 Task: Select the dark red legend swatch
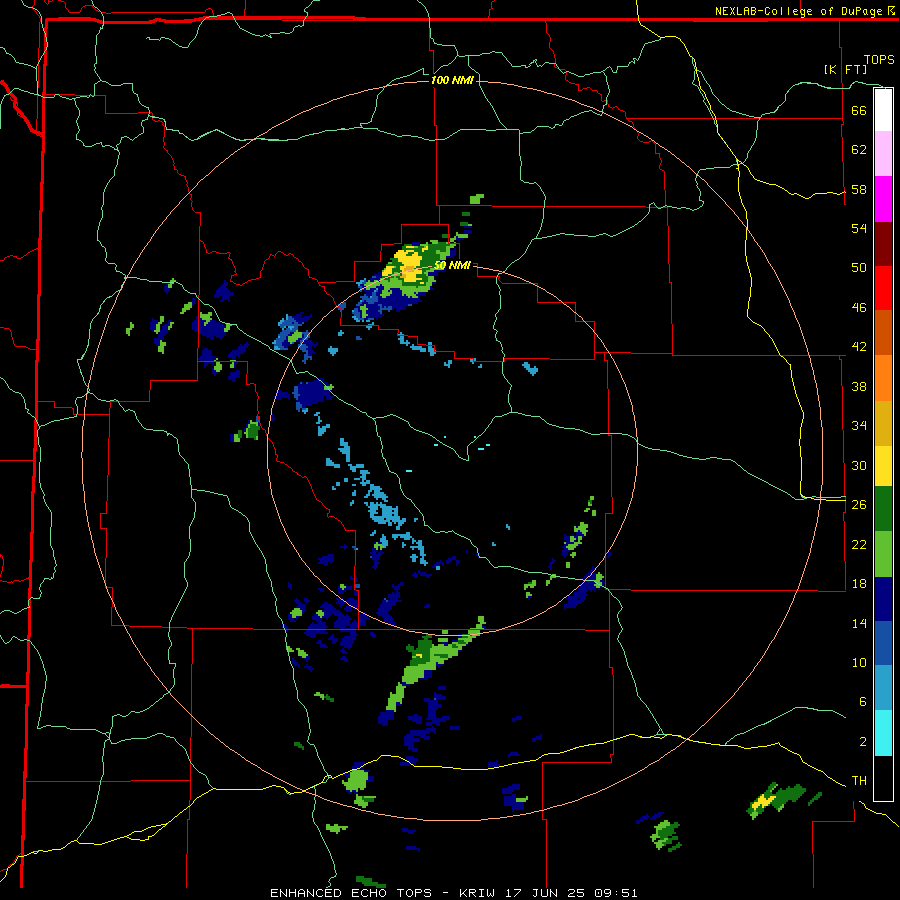[883, 244]
